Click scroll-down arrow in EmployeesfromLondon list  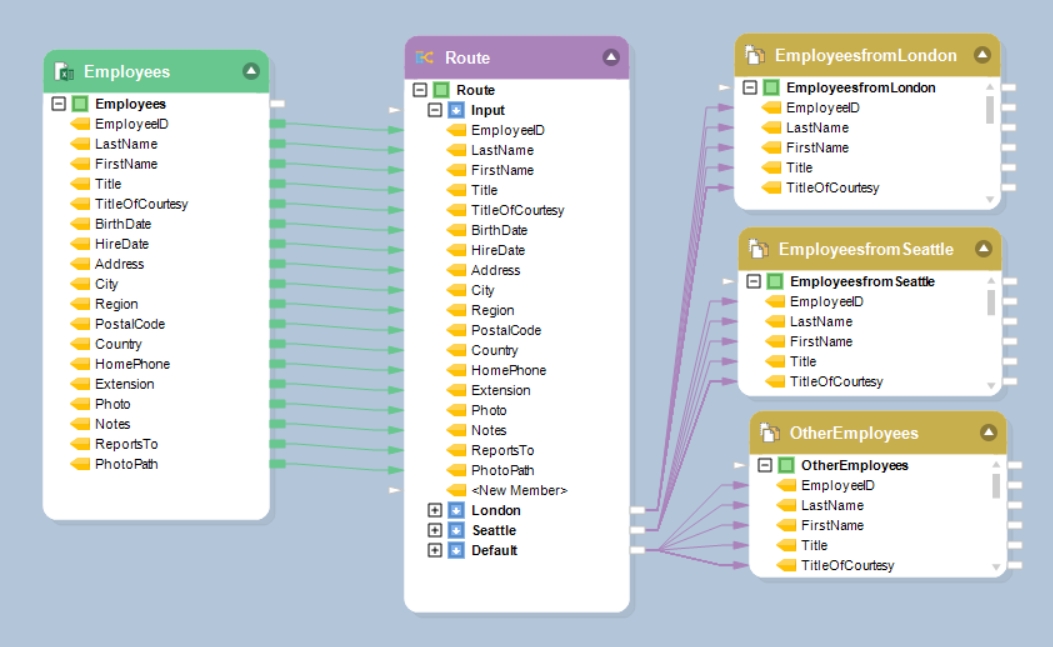[x=989, y=200]
